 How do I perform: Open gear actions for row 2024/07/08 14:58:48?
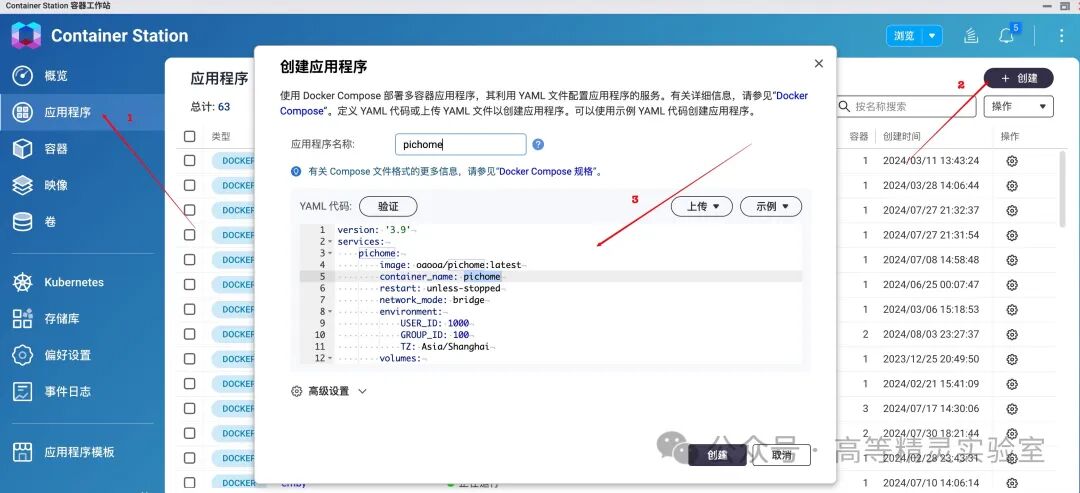click(x=1012, y=260)
